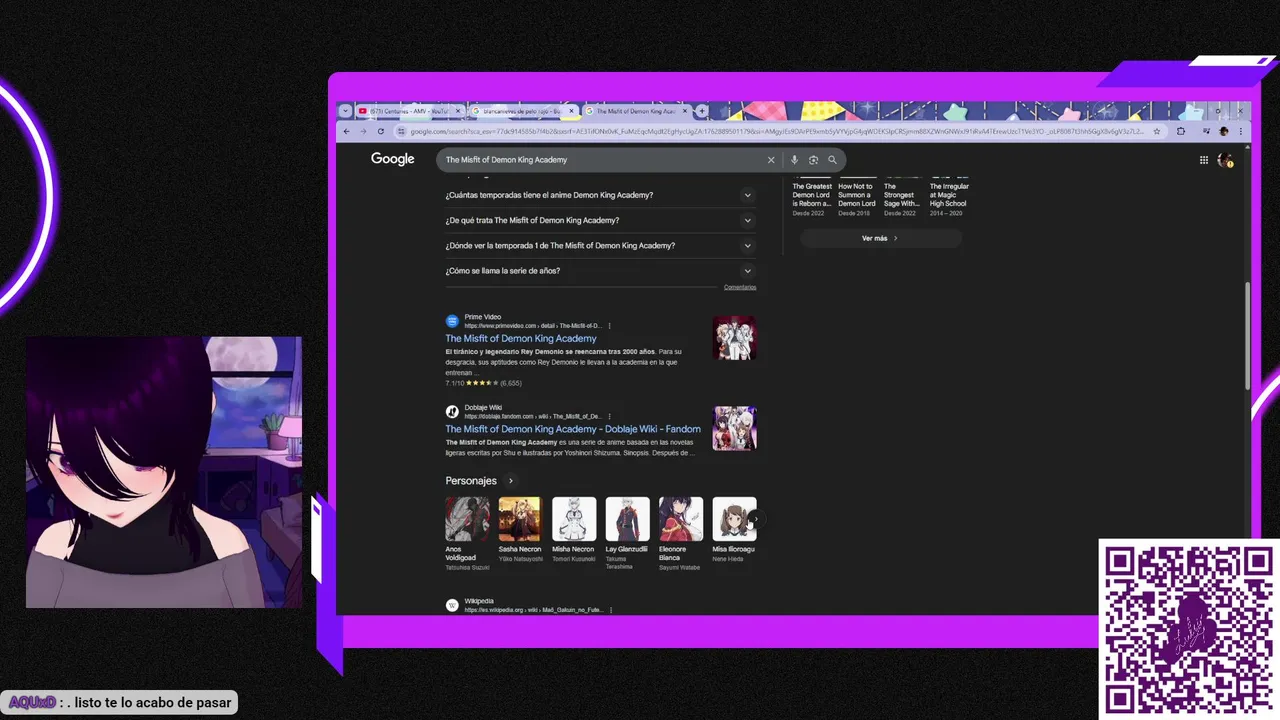The height and width of the screenshot is (720, 1280).
Task: Click the Wikipedia site favicon
Action: point(452,605)
